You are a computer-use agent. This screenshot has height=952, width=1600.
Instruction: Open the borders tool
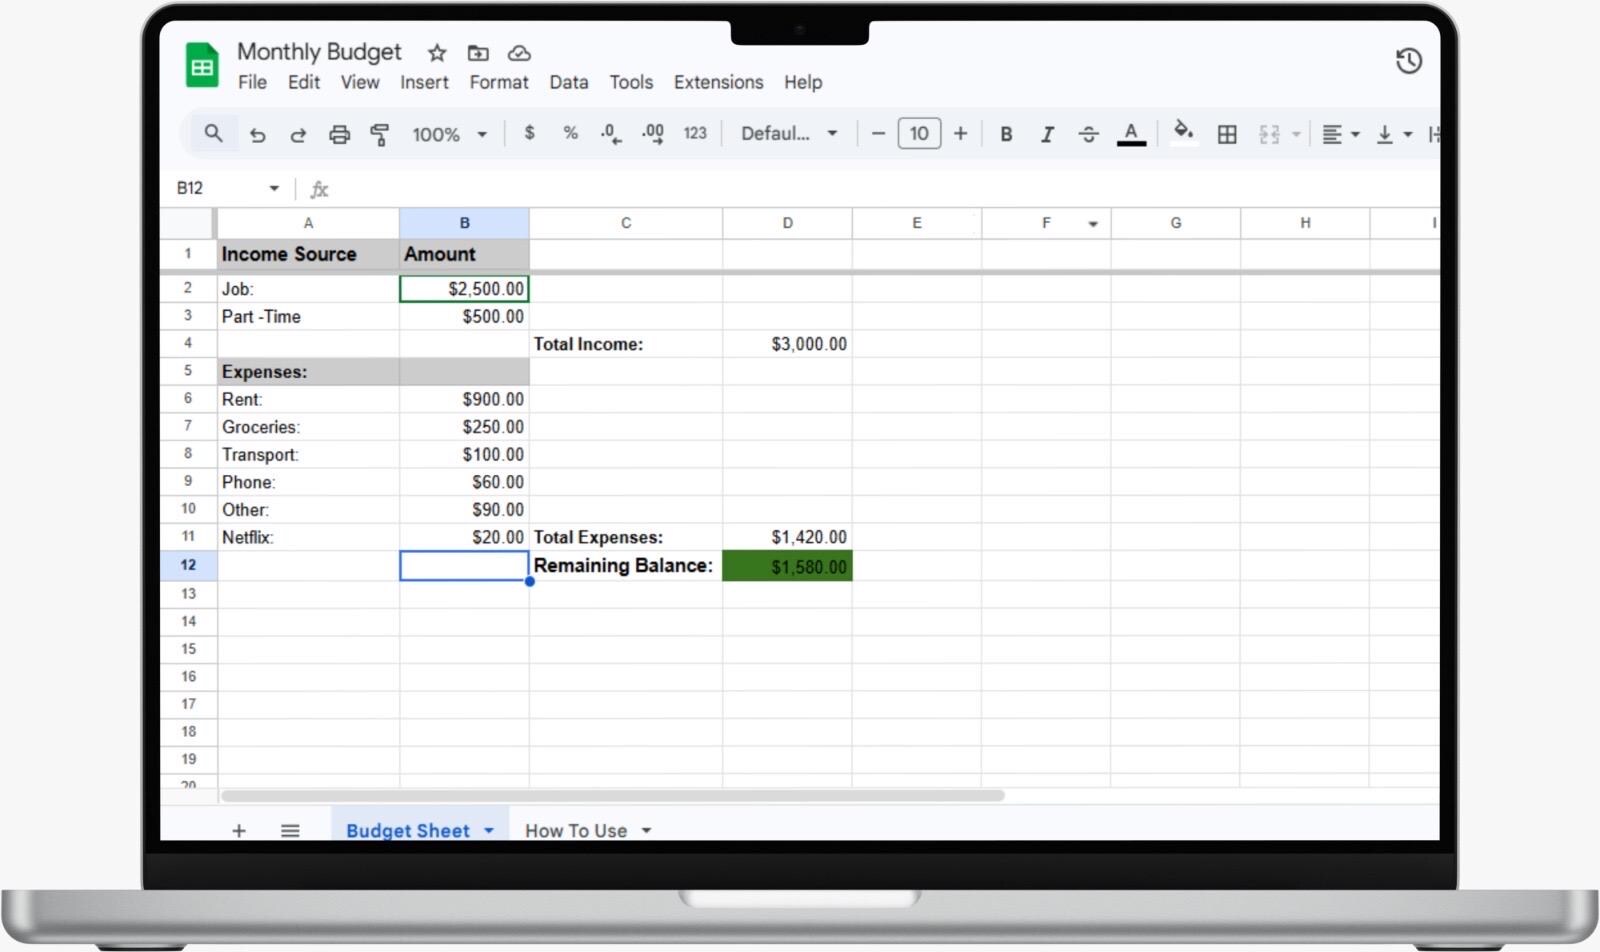[x=1227, y=134]
